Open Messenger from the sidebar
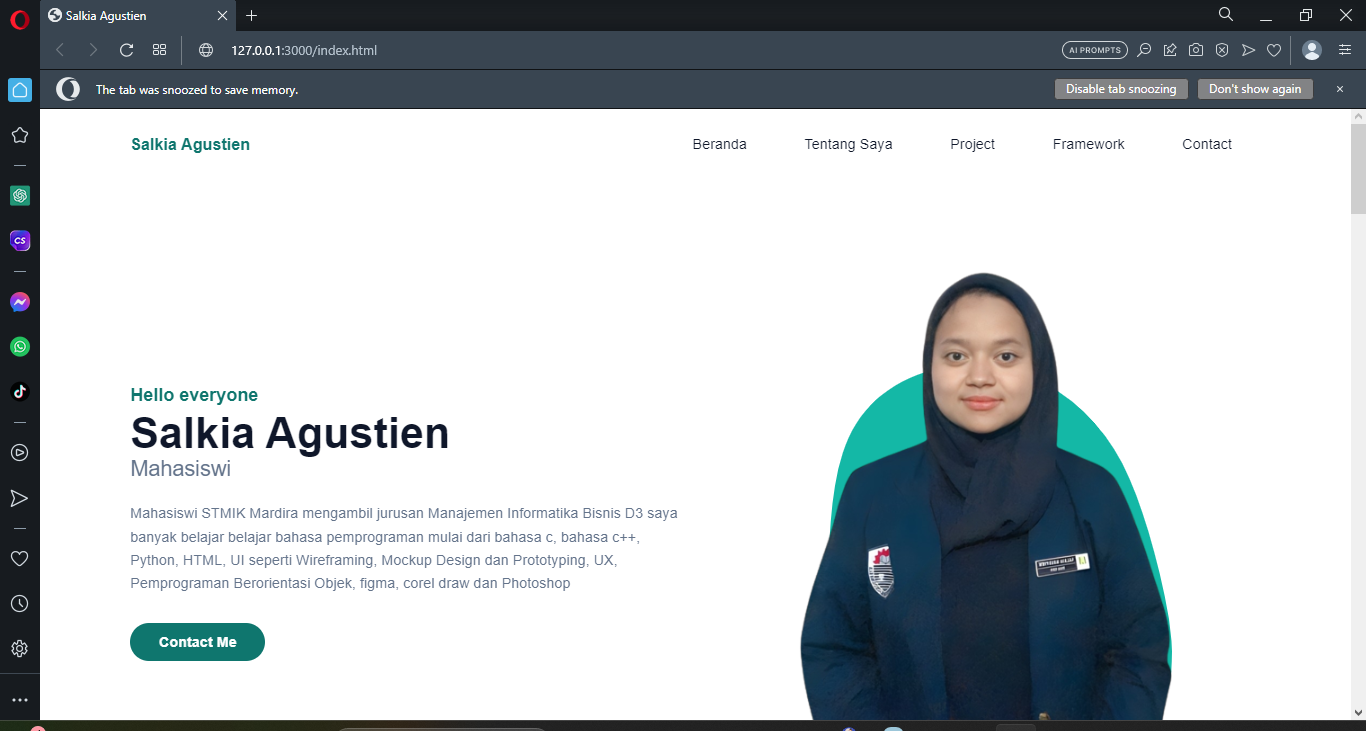The image size is (1366, 731). pyautogui.click(x=20, y=302)
